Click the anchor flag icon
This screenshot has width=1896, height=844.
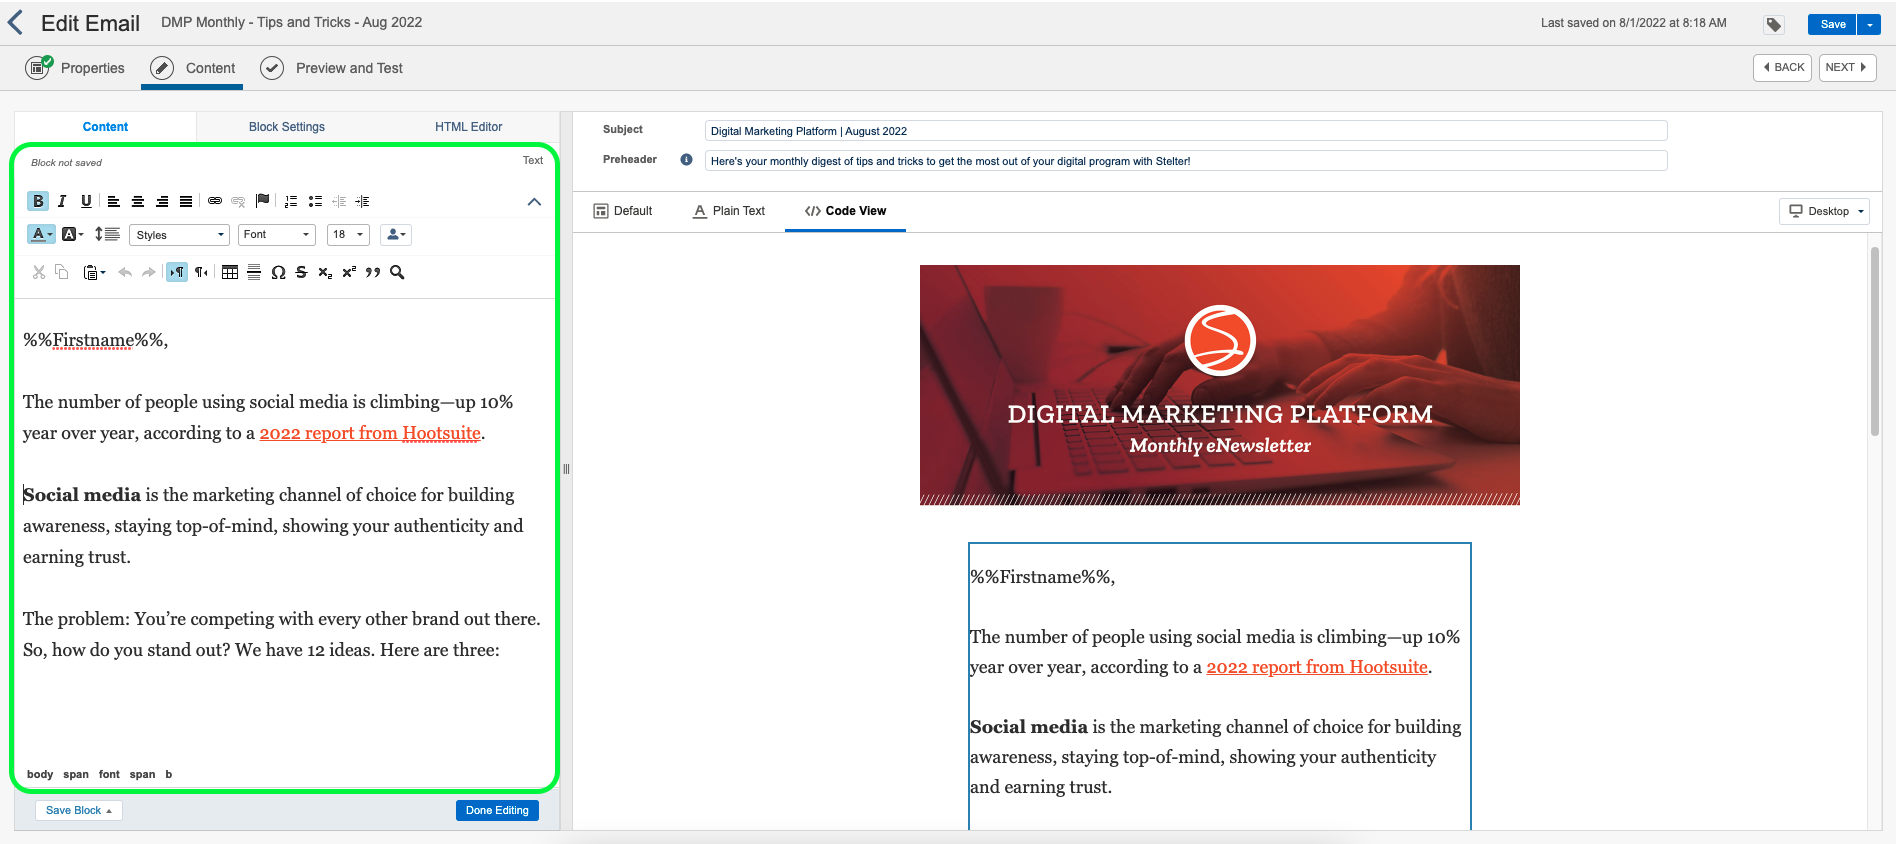click(263, 201)
